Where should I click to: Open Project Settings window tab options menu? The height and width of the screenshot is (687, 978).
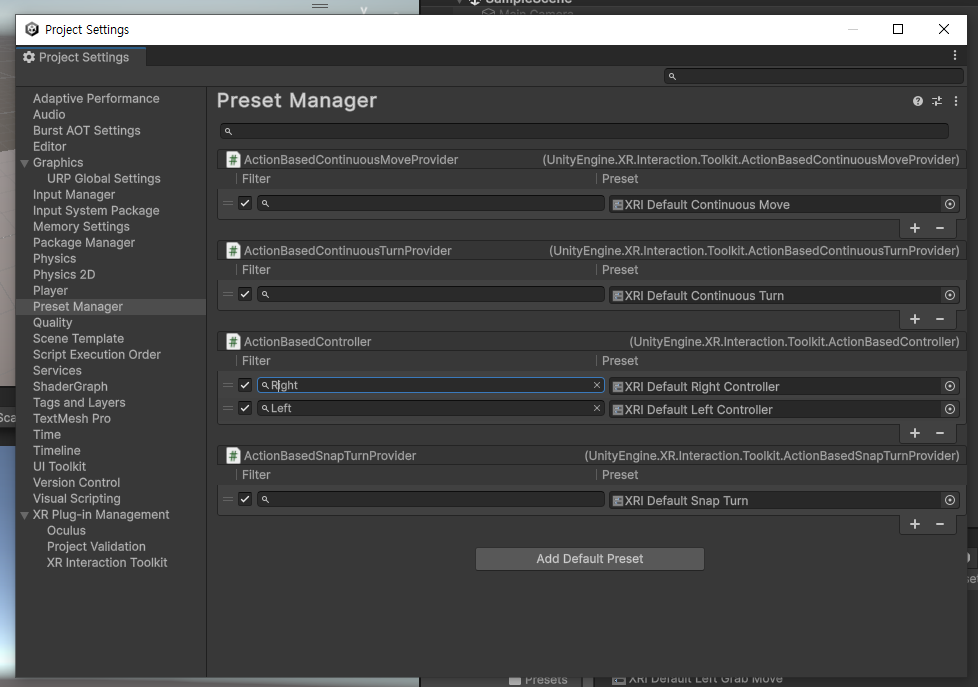pos(955,56)
